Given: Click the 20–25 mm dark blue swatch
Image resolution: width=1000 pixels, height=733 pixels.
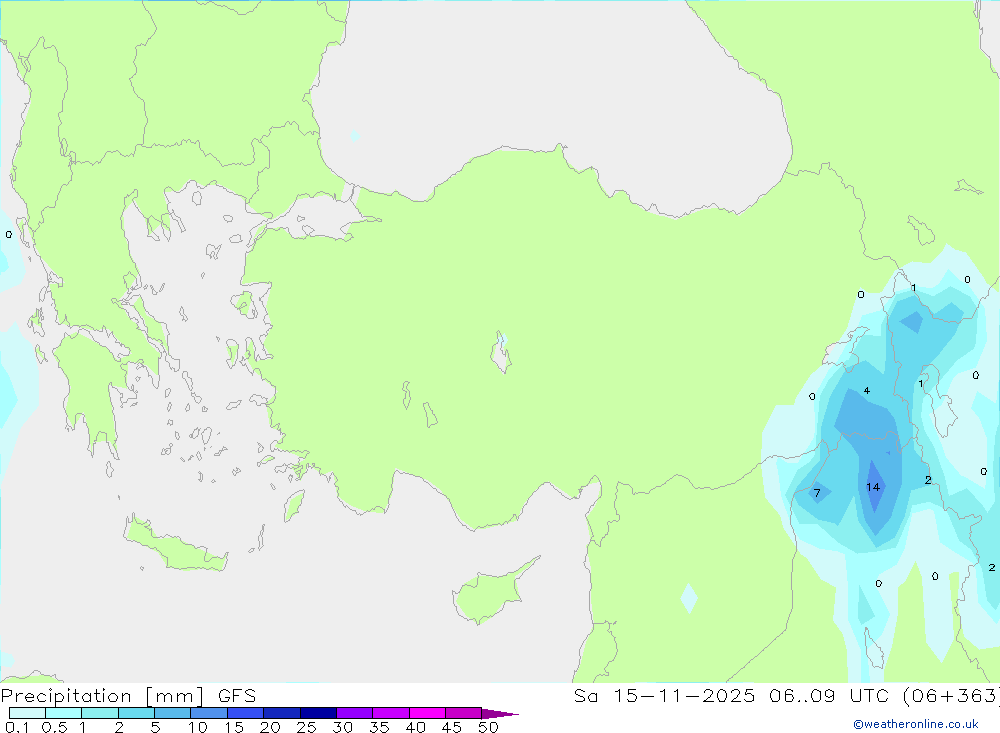Looking at the screenshot, I should click(281, 713).
